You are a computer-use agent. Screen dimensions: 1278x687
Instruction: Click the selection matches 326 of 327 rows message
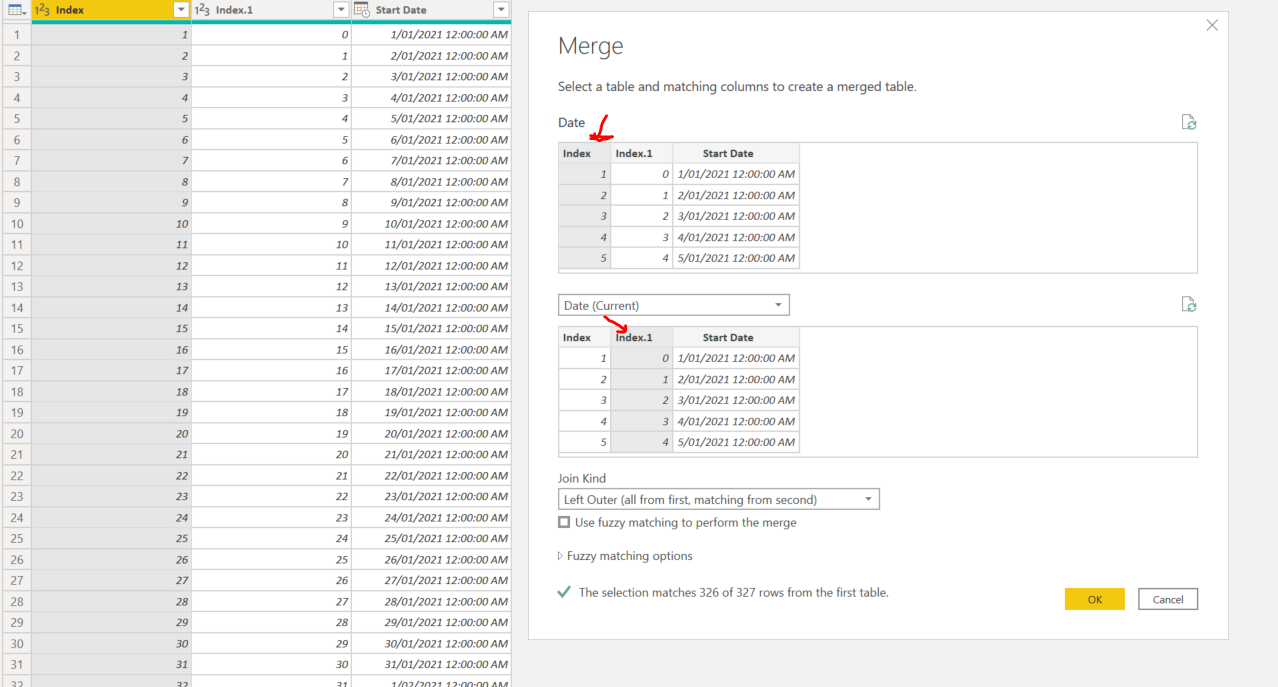click(733, 592)
